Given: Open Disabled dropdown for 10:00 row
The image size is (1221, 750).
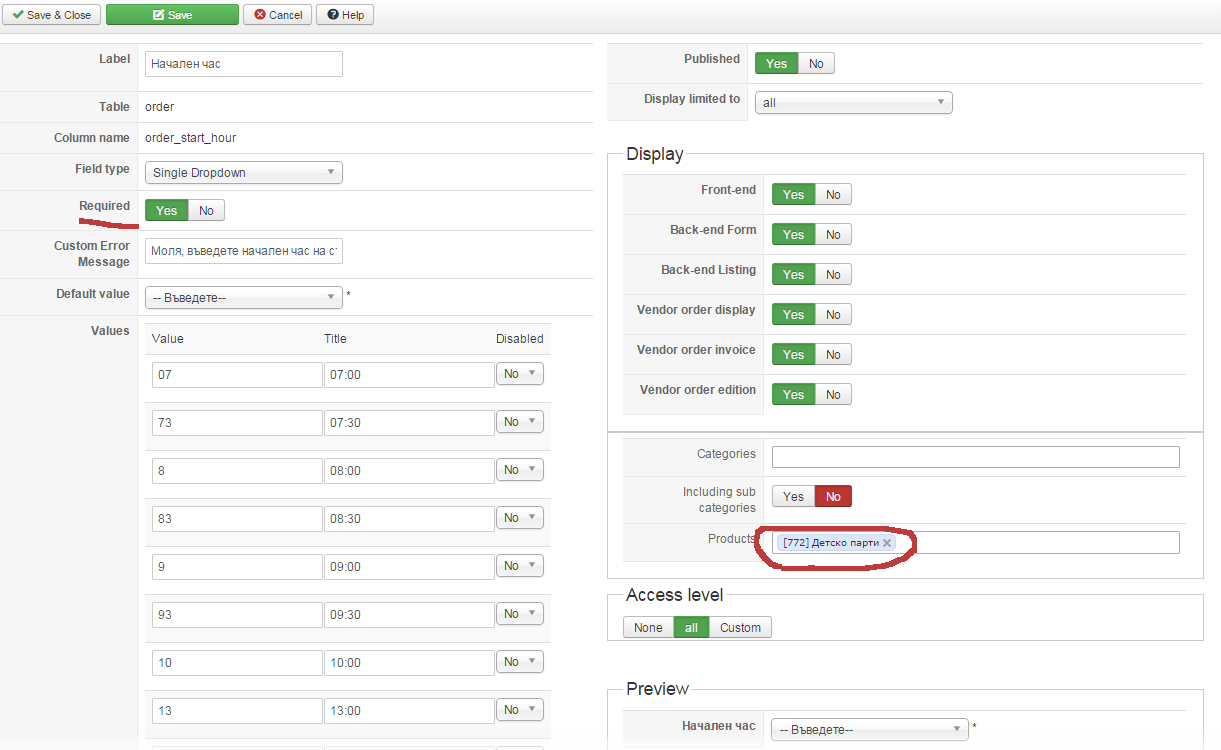Looking at the screenshot, I should tap(520, 662).
